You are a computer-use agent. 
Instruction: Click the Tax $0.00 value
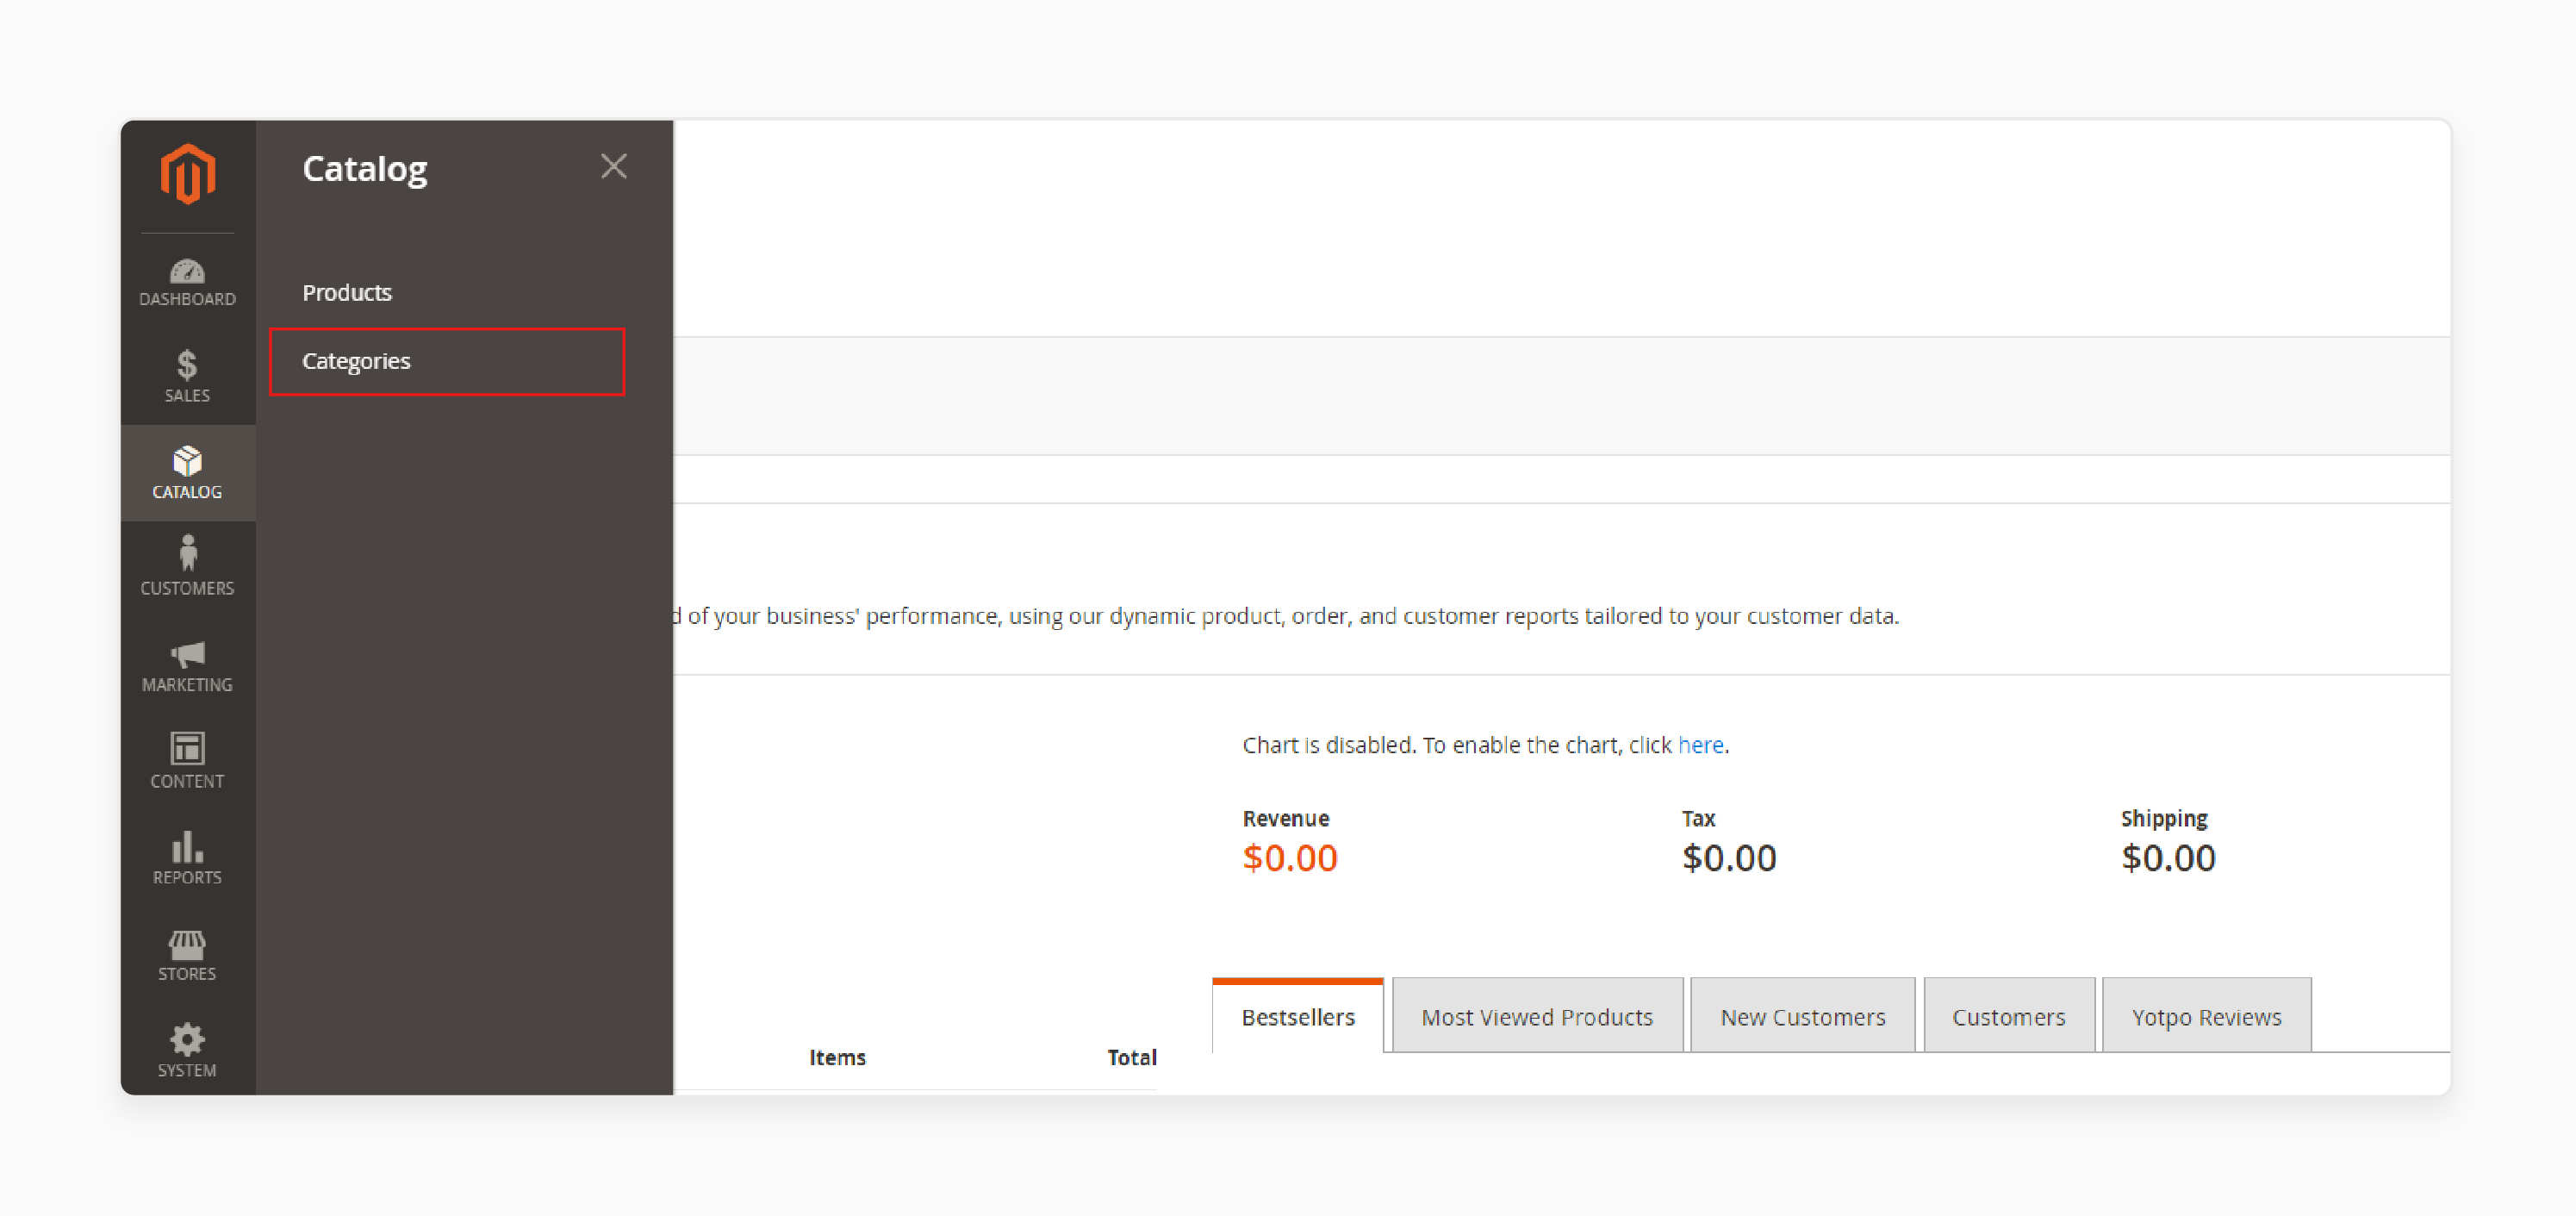coord(1729,858)
